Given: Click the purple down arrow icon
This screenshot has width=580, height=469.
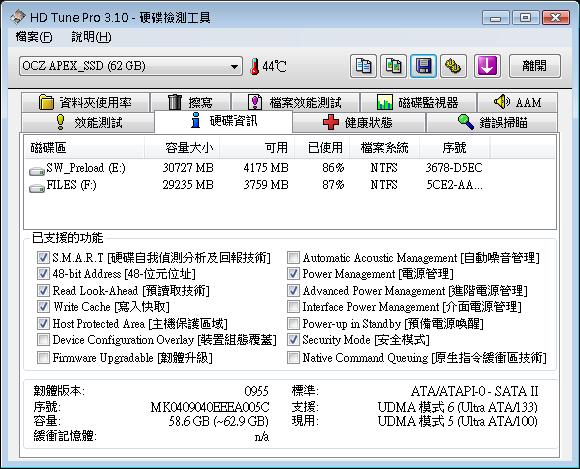Looking at the screenshot, I should click(x=487, y=66).
